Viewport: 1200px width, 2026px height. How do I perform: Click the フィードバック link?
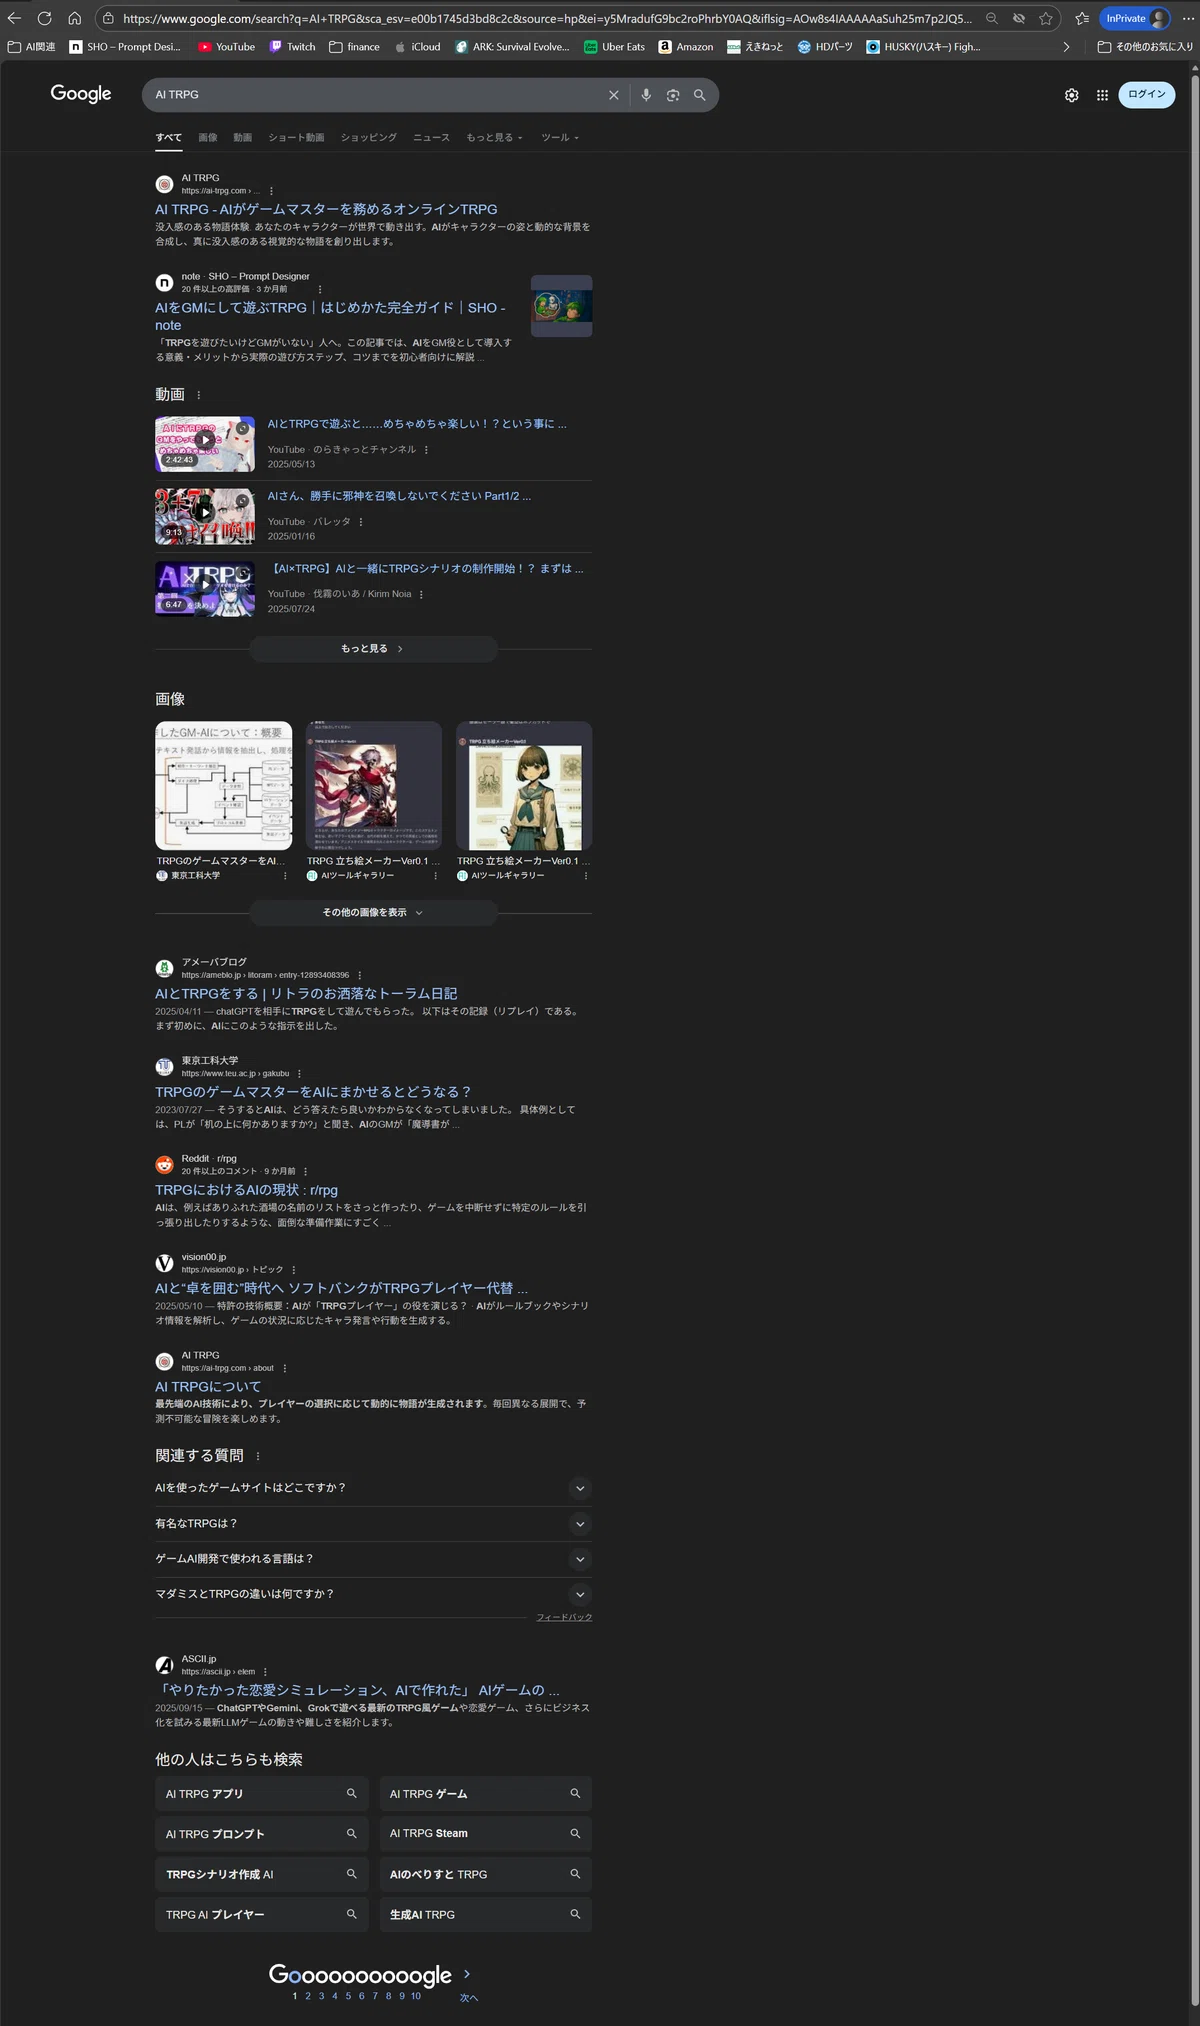[564, 1617]
